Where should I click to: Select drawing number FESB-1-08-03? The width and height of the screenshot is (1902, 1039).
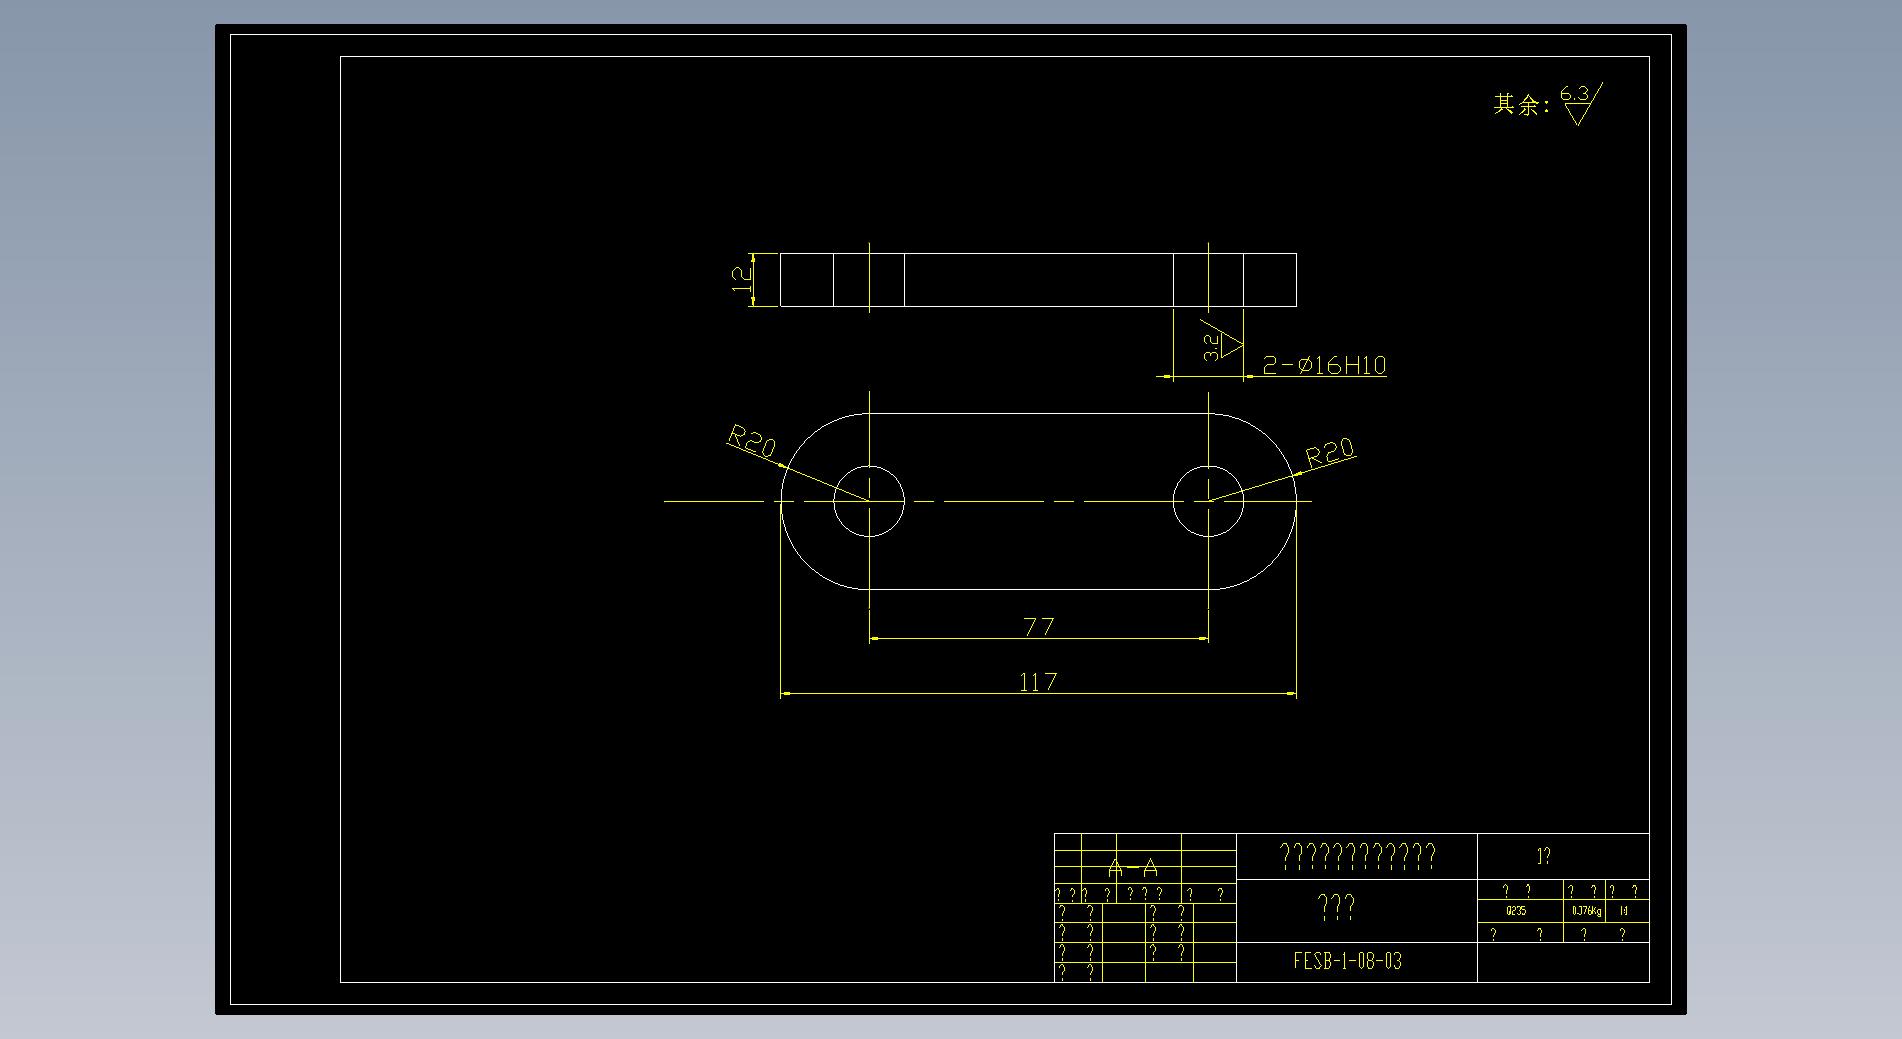point(1347,961)
